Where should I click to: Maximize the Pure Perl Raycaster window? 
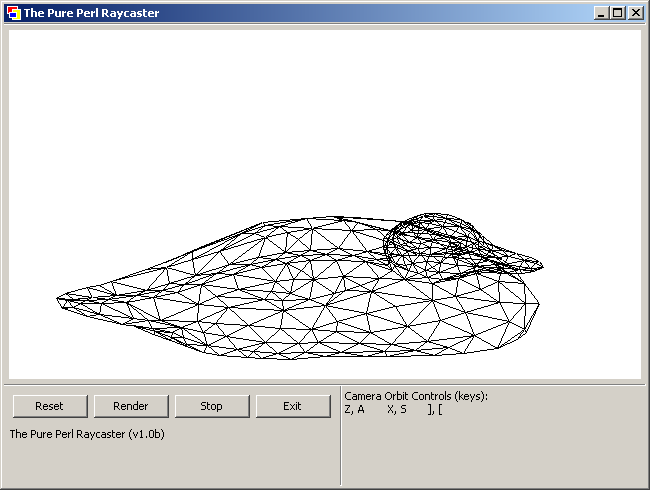[617, 13]
